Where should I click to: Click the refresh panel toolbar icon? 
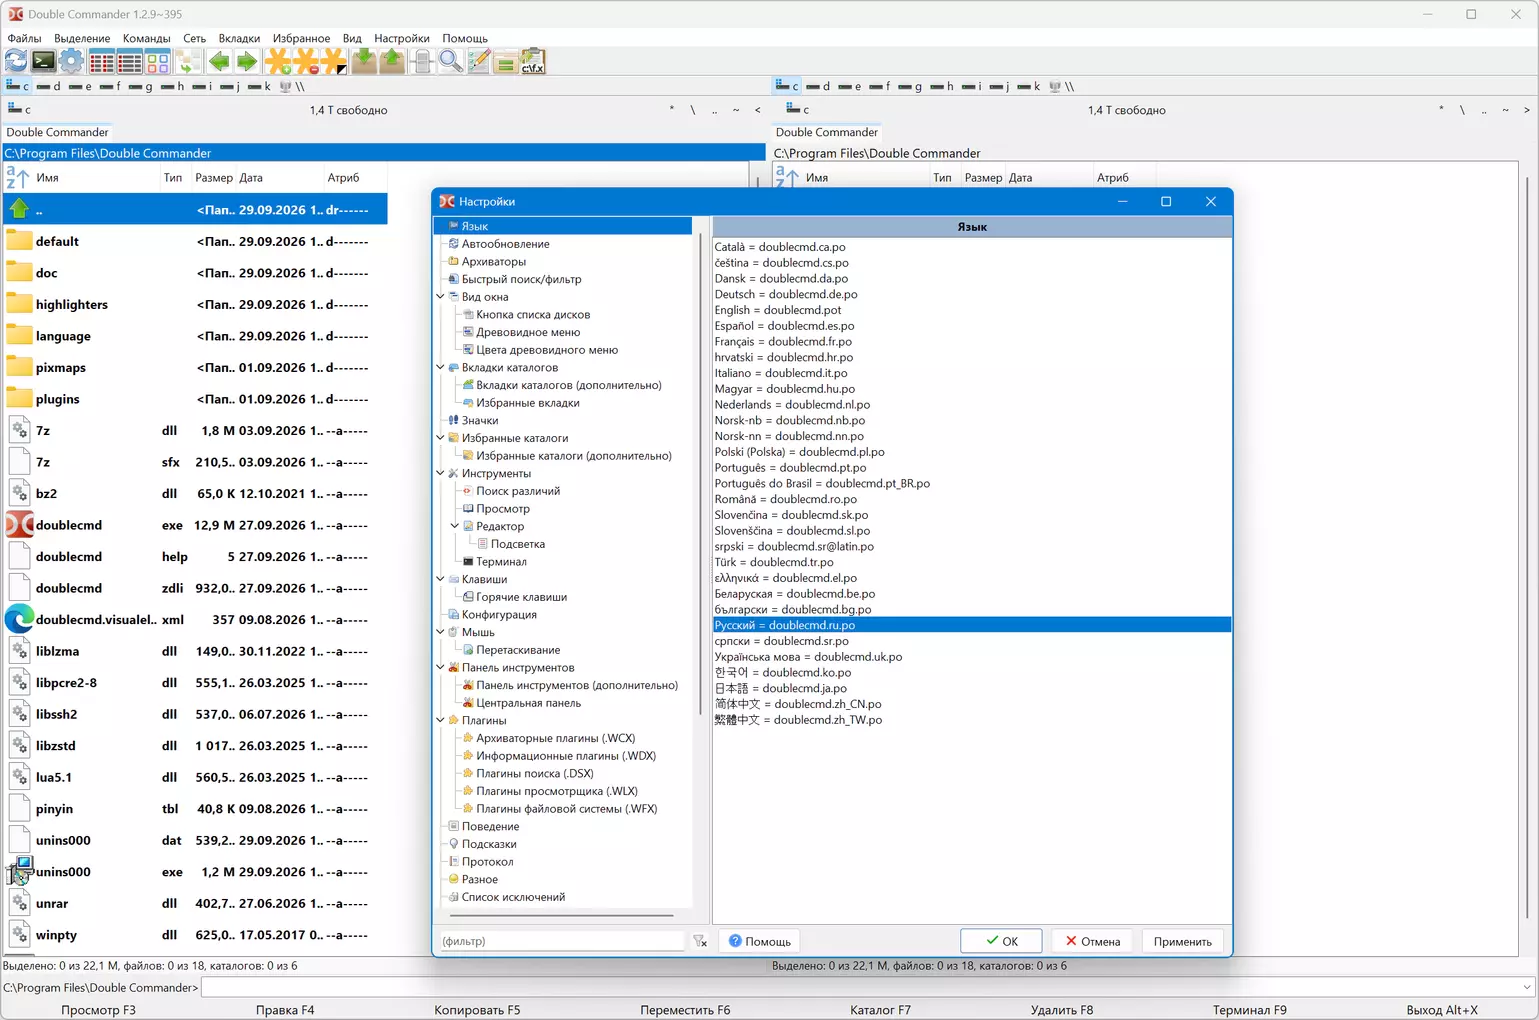(x=16, y=62)
